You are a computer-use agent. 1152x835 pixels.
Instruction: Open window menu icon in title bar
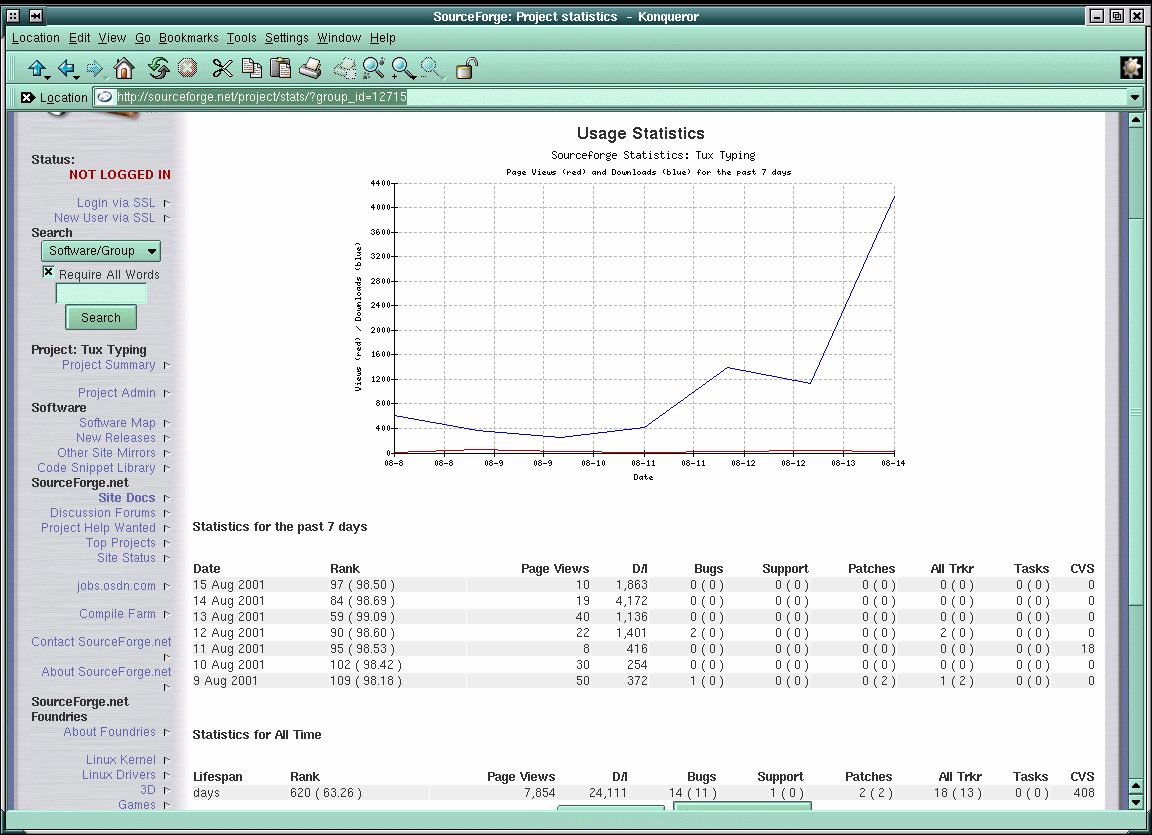click(x=12, y=15)
